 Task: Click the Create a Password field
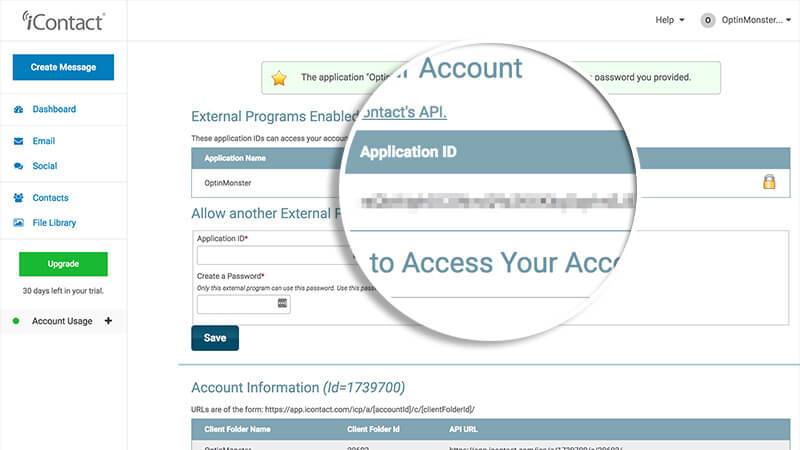pos(243,304)
